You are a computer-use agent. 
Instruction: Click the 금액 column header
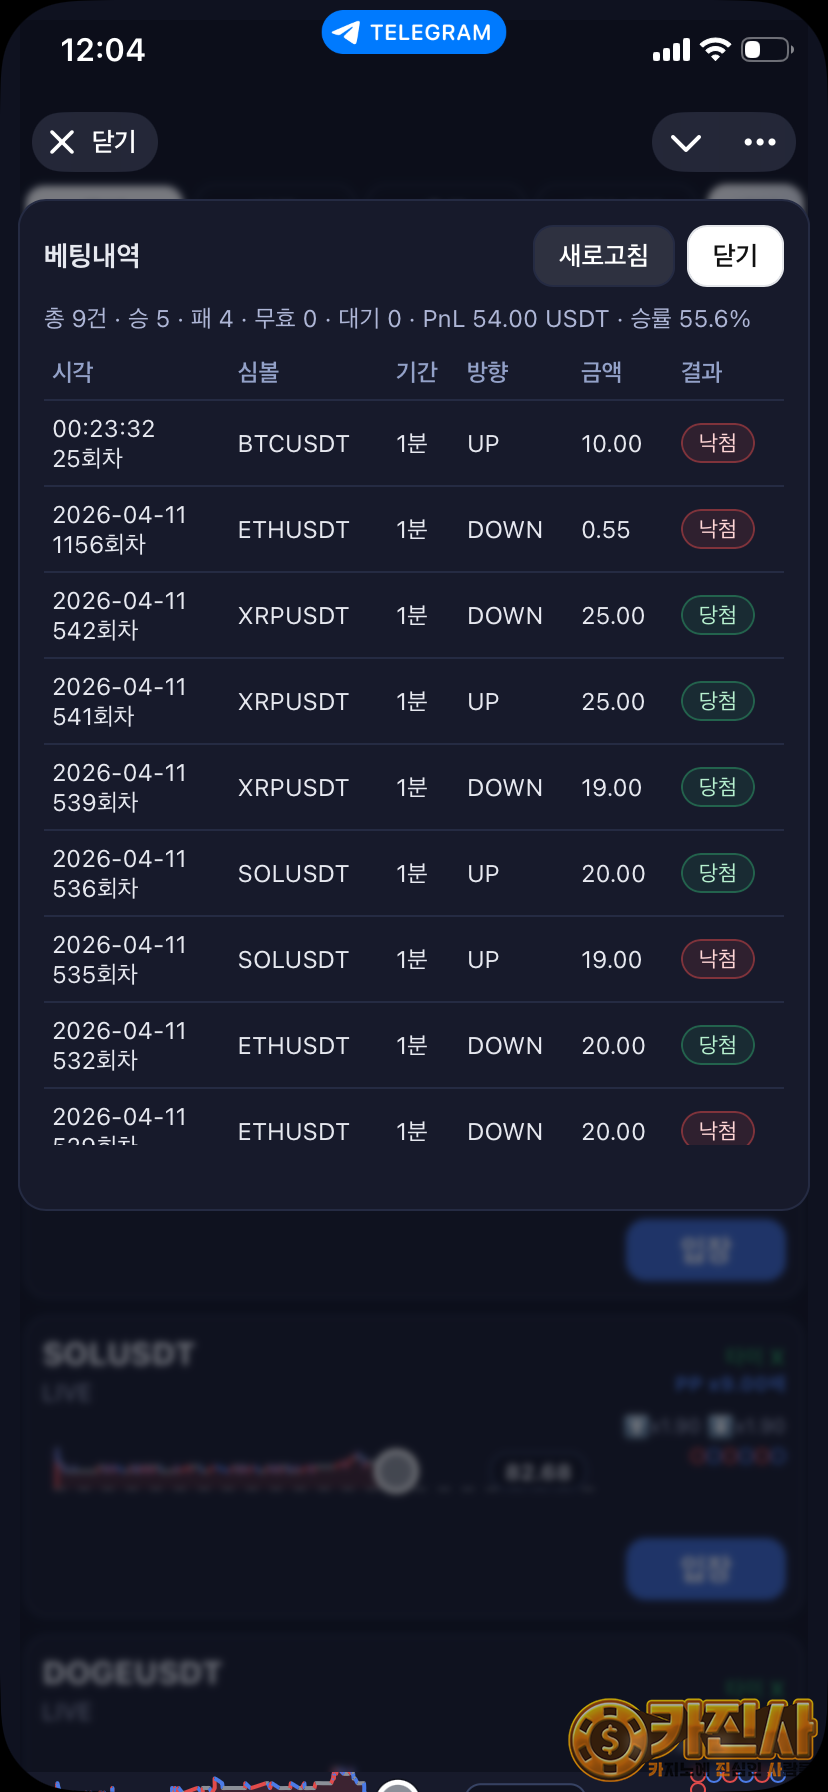[x=601, y=372]
